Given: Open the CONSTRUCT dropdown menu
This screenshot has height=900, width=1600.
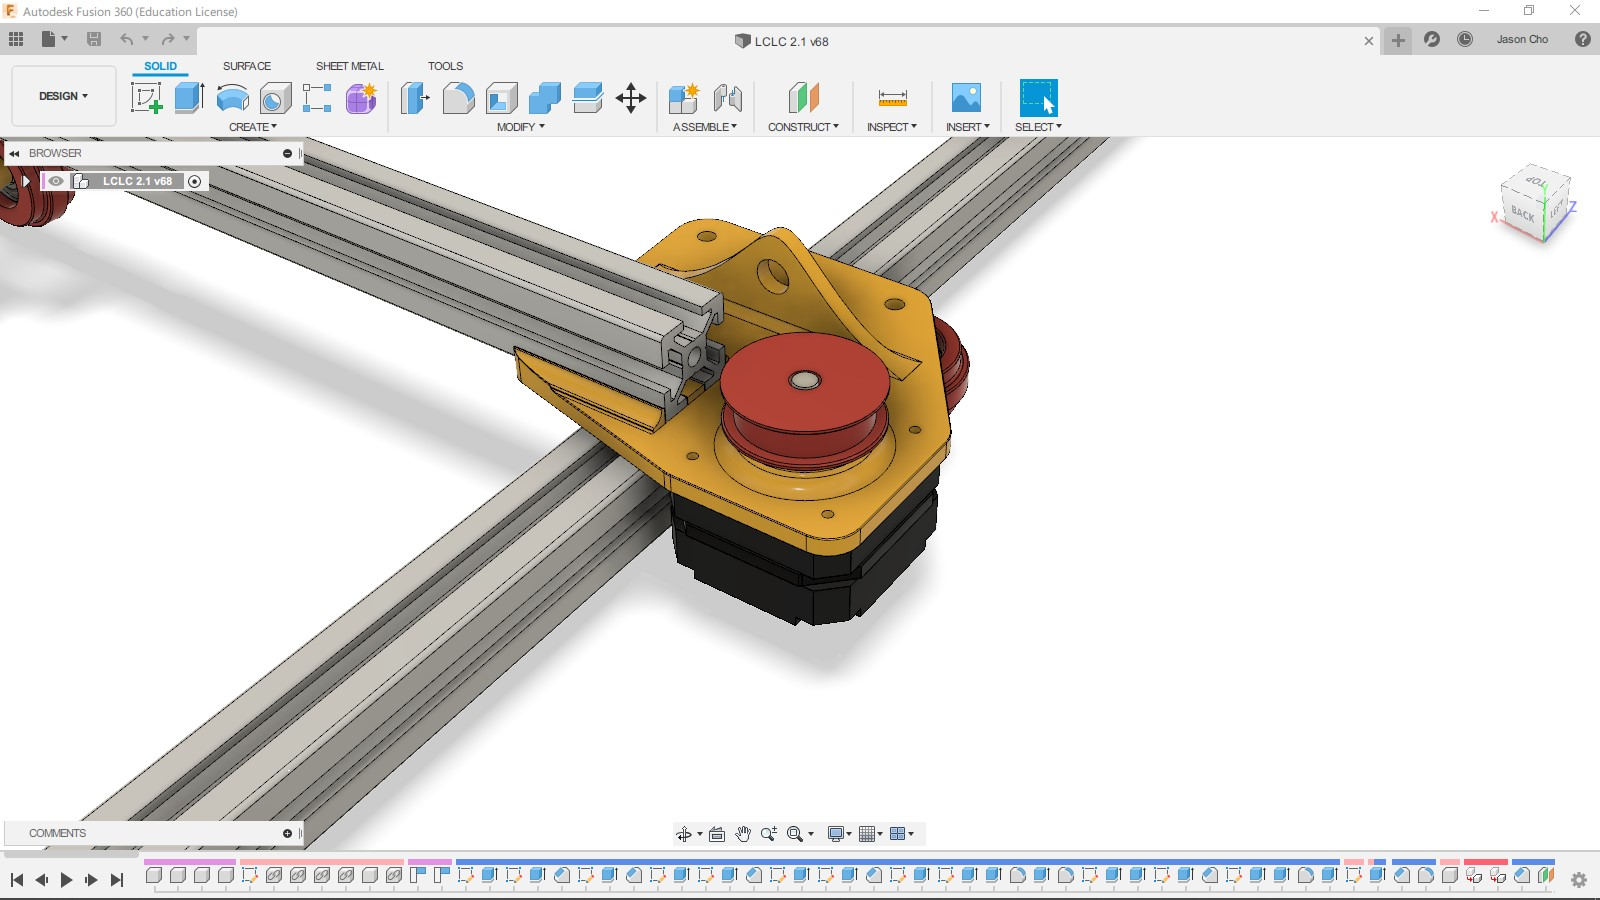Looking at the screenshot, I should click(804, 127).
